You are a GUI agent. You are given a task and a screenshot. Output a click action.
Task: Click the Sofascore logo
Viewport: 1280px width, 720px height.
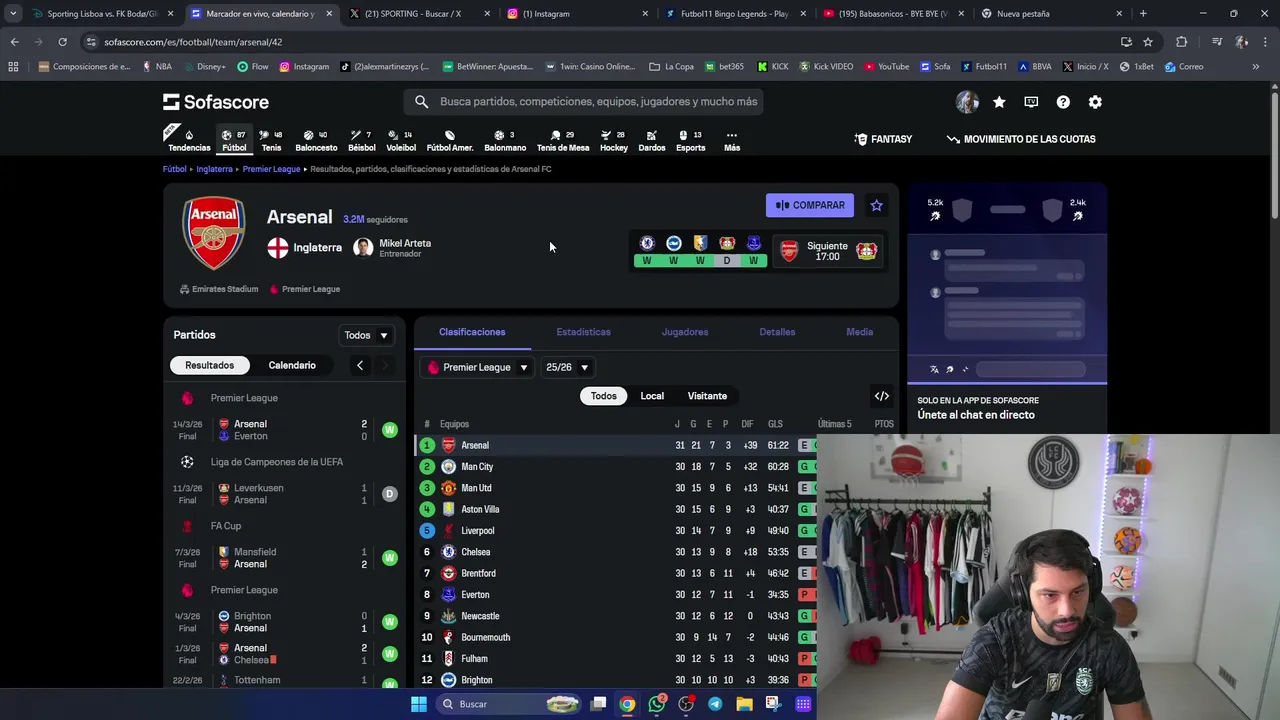click(216, 102)
